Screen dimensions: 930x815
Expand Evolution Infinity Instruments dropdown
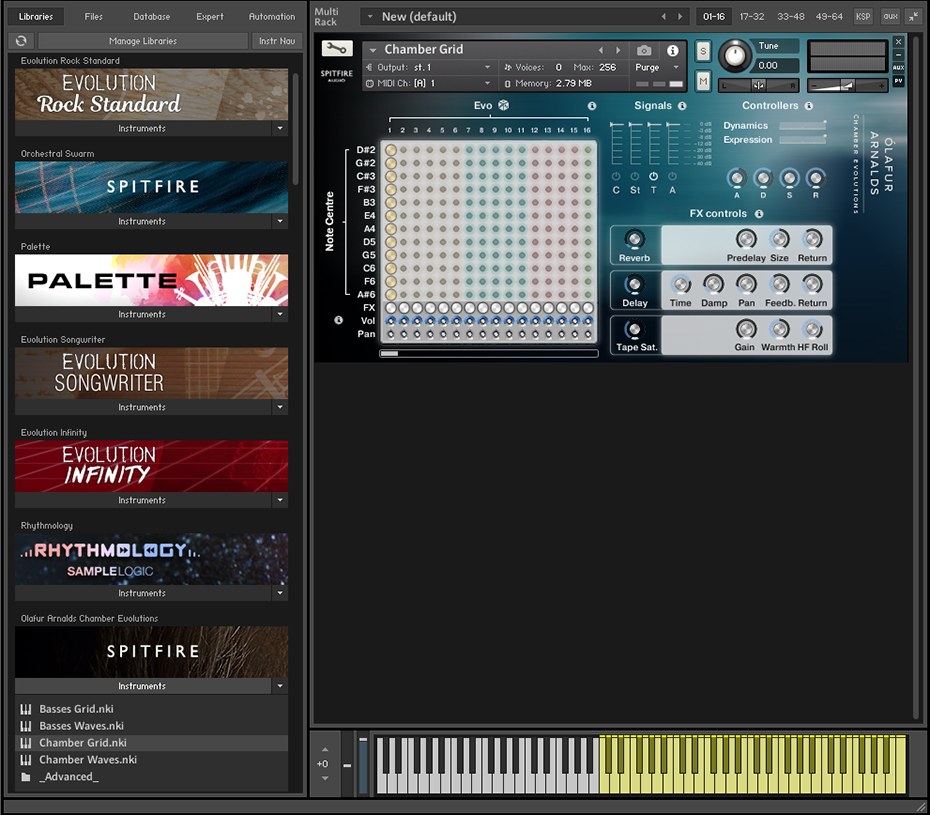[280, 500]
